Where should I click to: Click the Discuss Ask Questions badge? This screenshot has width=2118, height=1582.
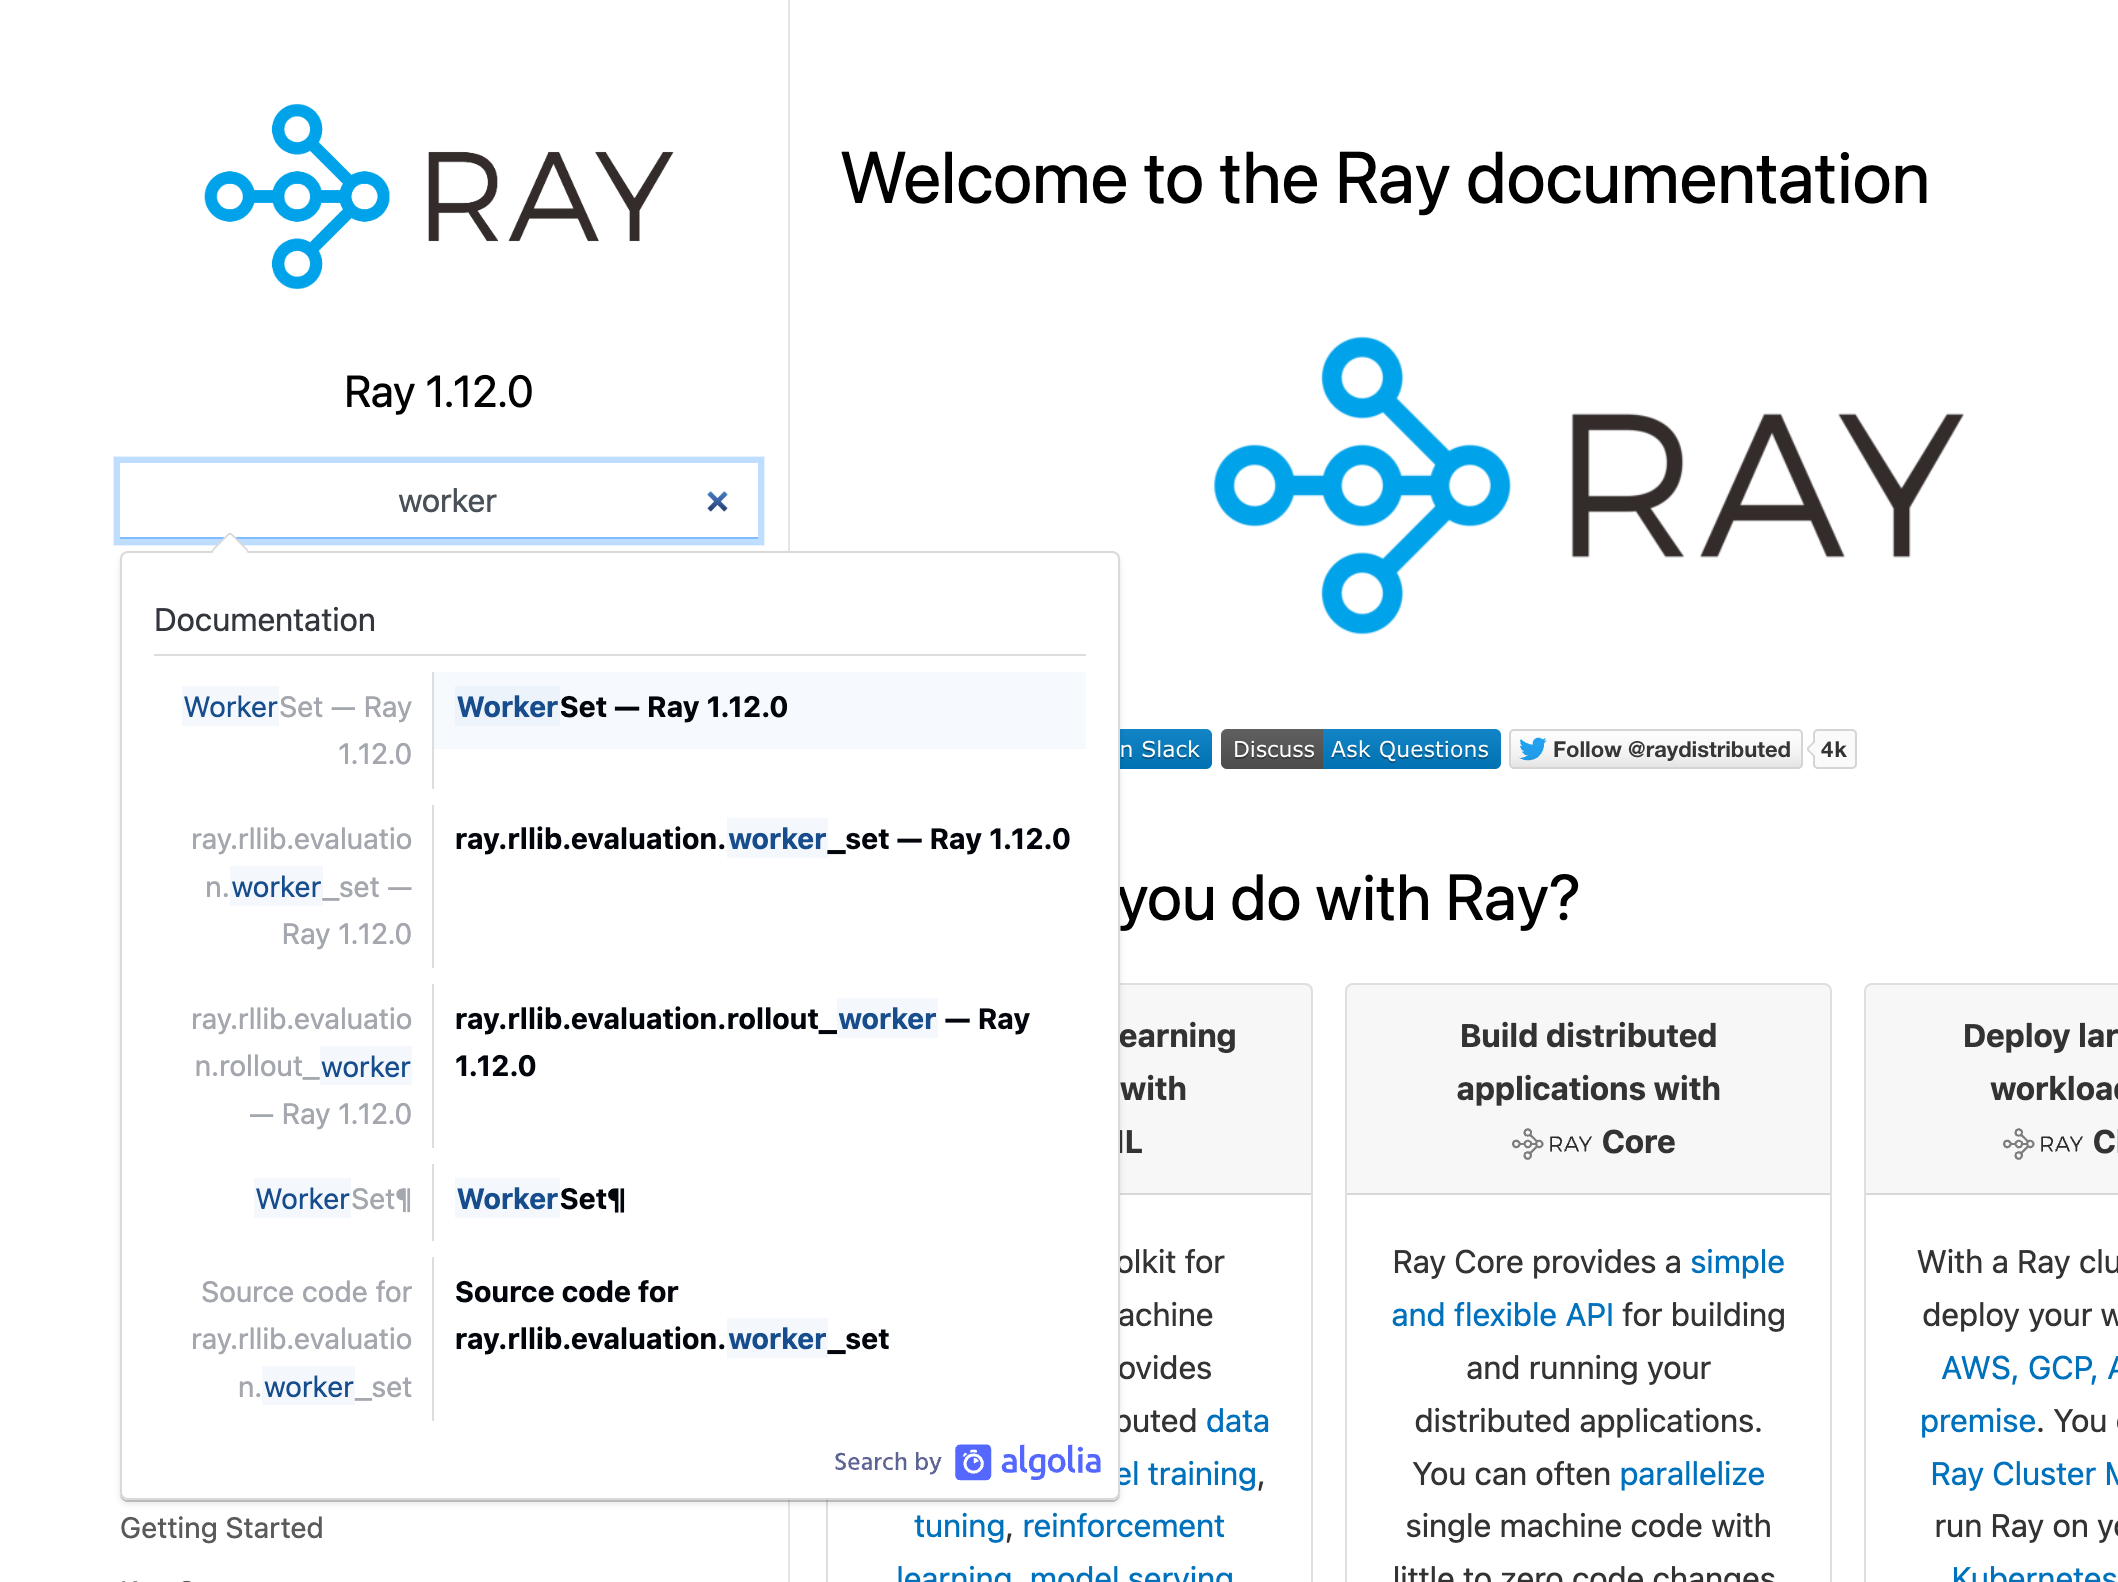tap(1360, 749)
